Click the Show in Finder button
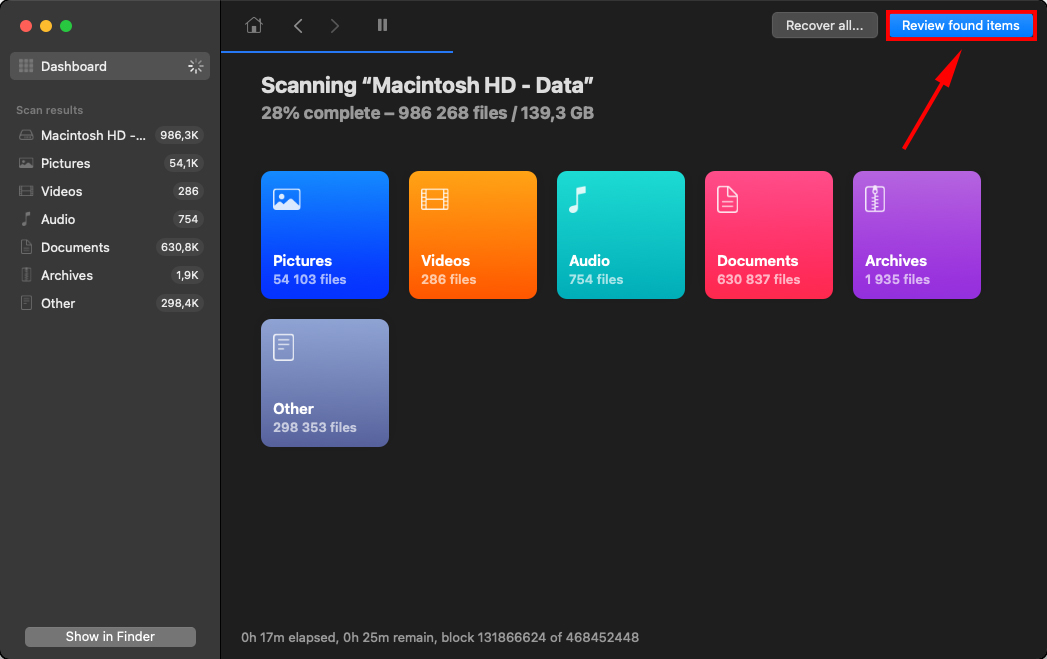The width and height of the screenshot is (1047, 659). 109,636
